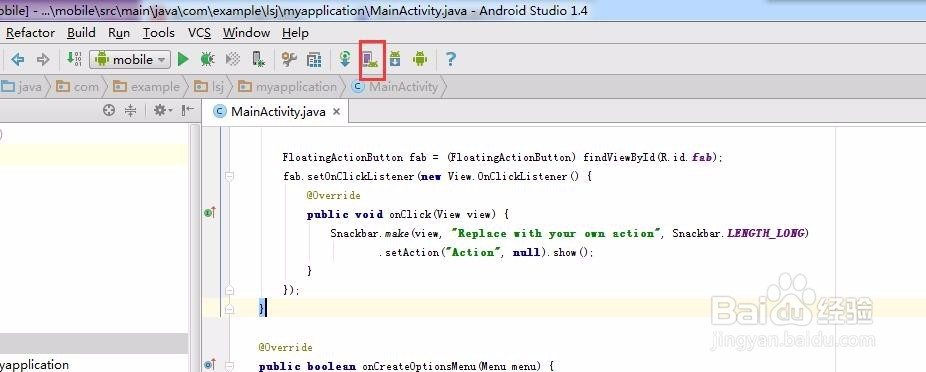The height and width of the screenshot is (372, 926).
Task: Open the Window menu
Action: click(x=246, y=33)
